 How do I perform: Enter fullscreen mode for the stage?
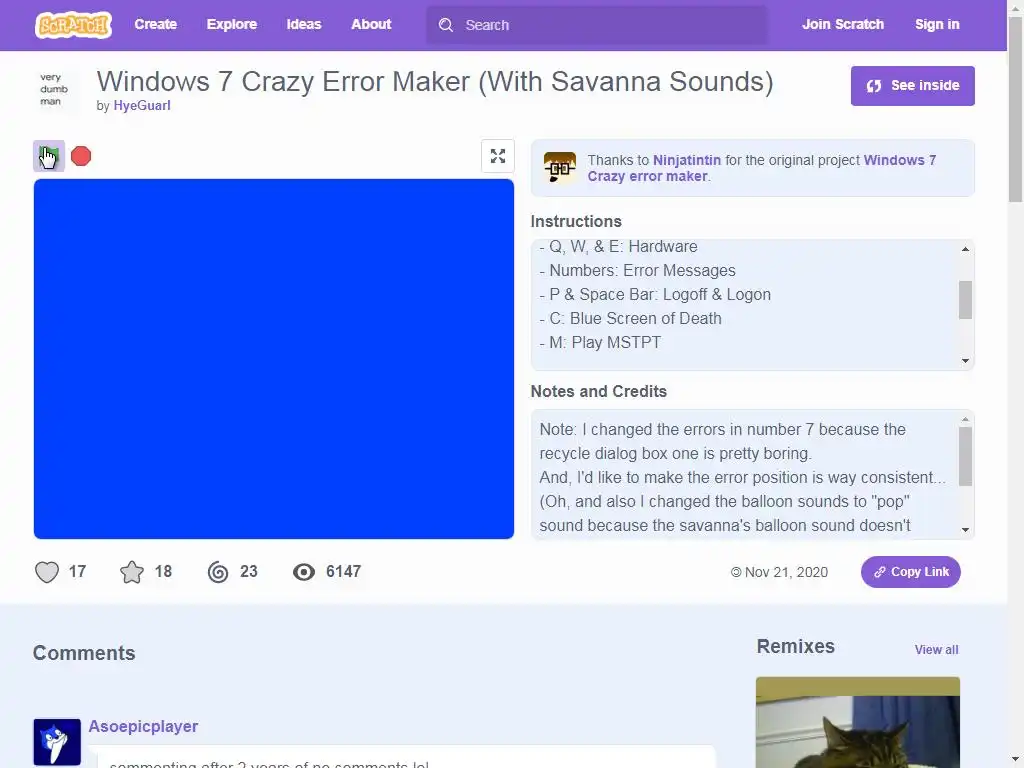coord(498,156)
